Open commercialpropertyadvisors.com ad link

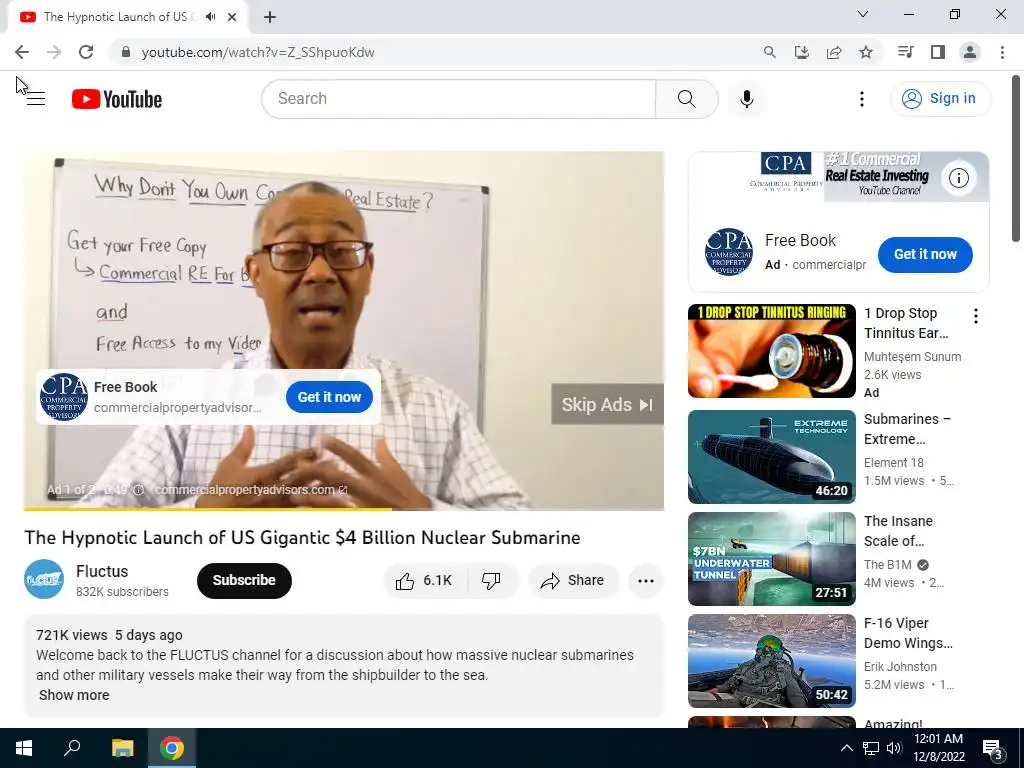tap(251, 490)
